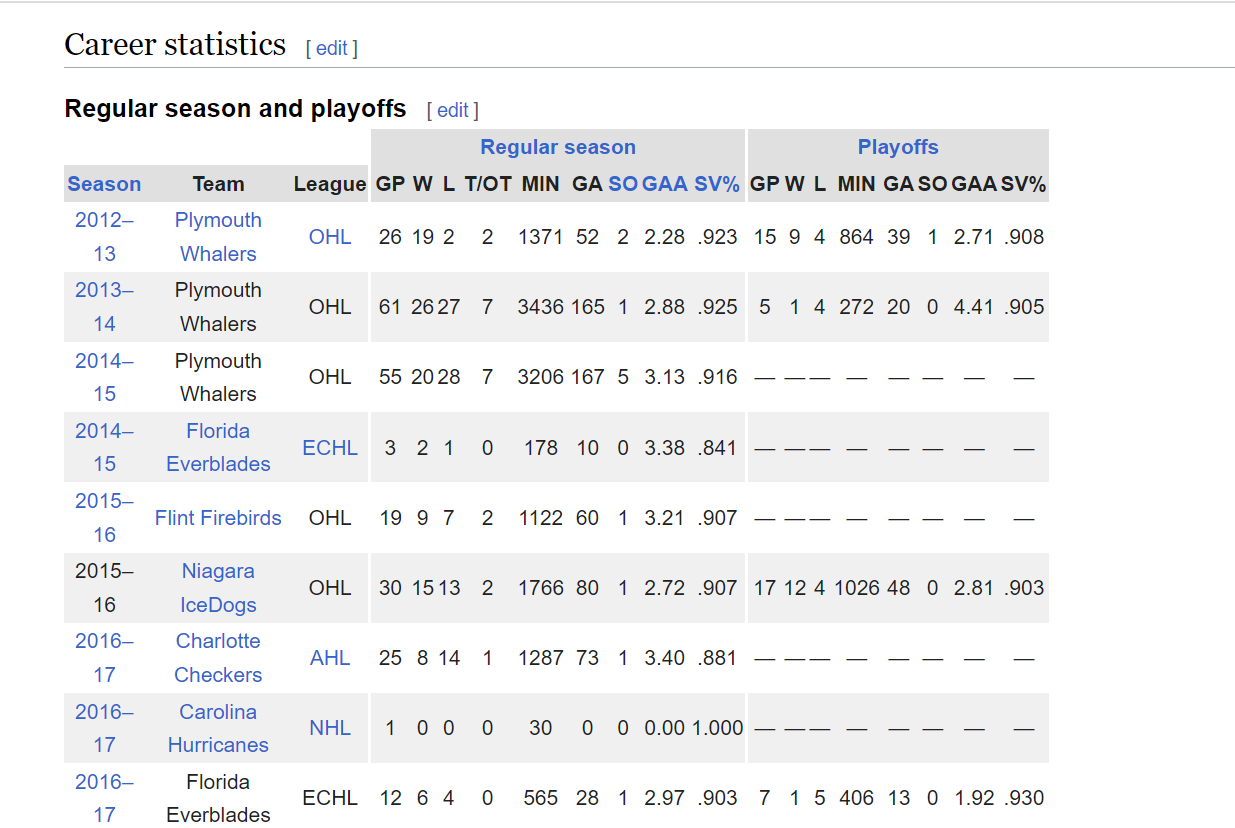Screen dimensions: 1235x828
Task: Open the SV% column header link
Action: click(x=717, y=184)
